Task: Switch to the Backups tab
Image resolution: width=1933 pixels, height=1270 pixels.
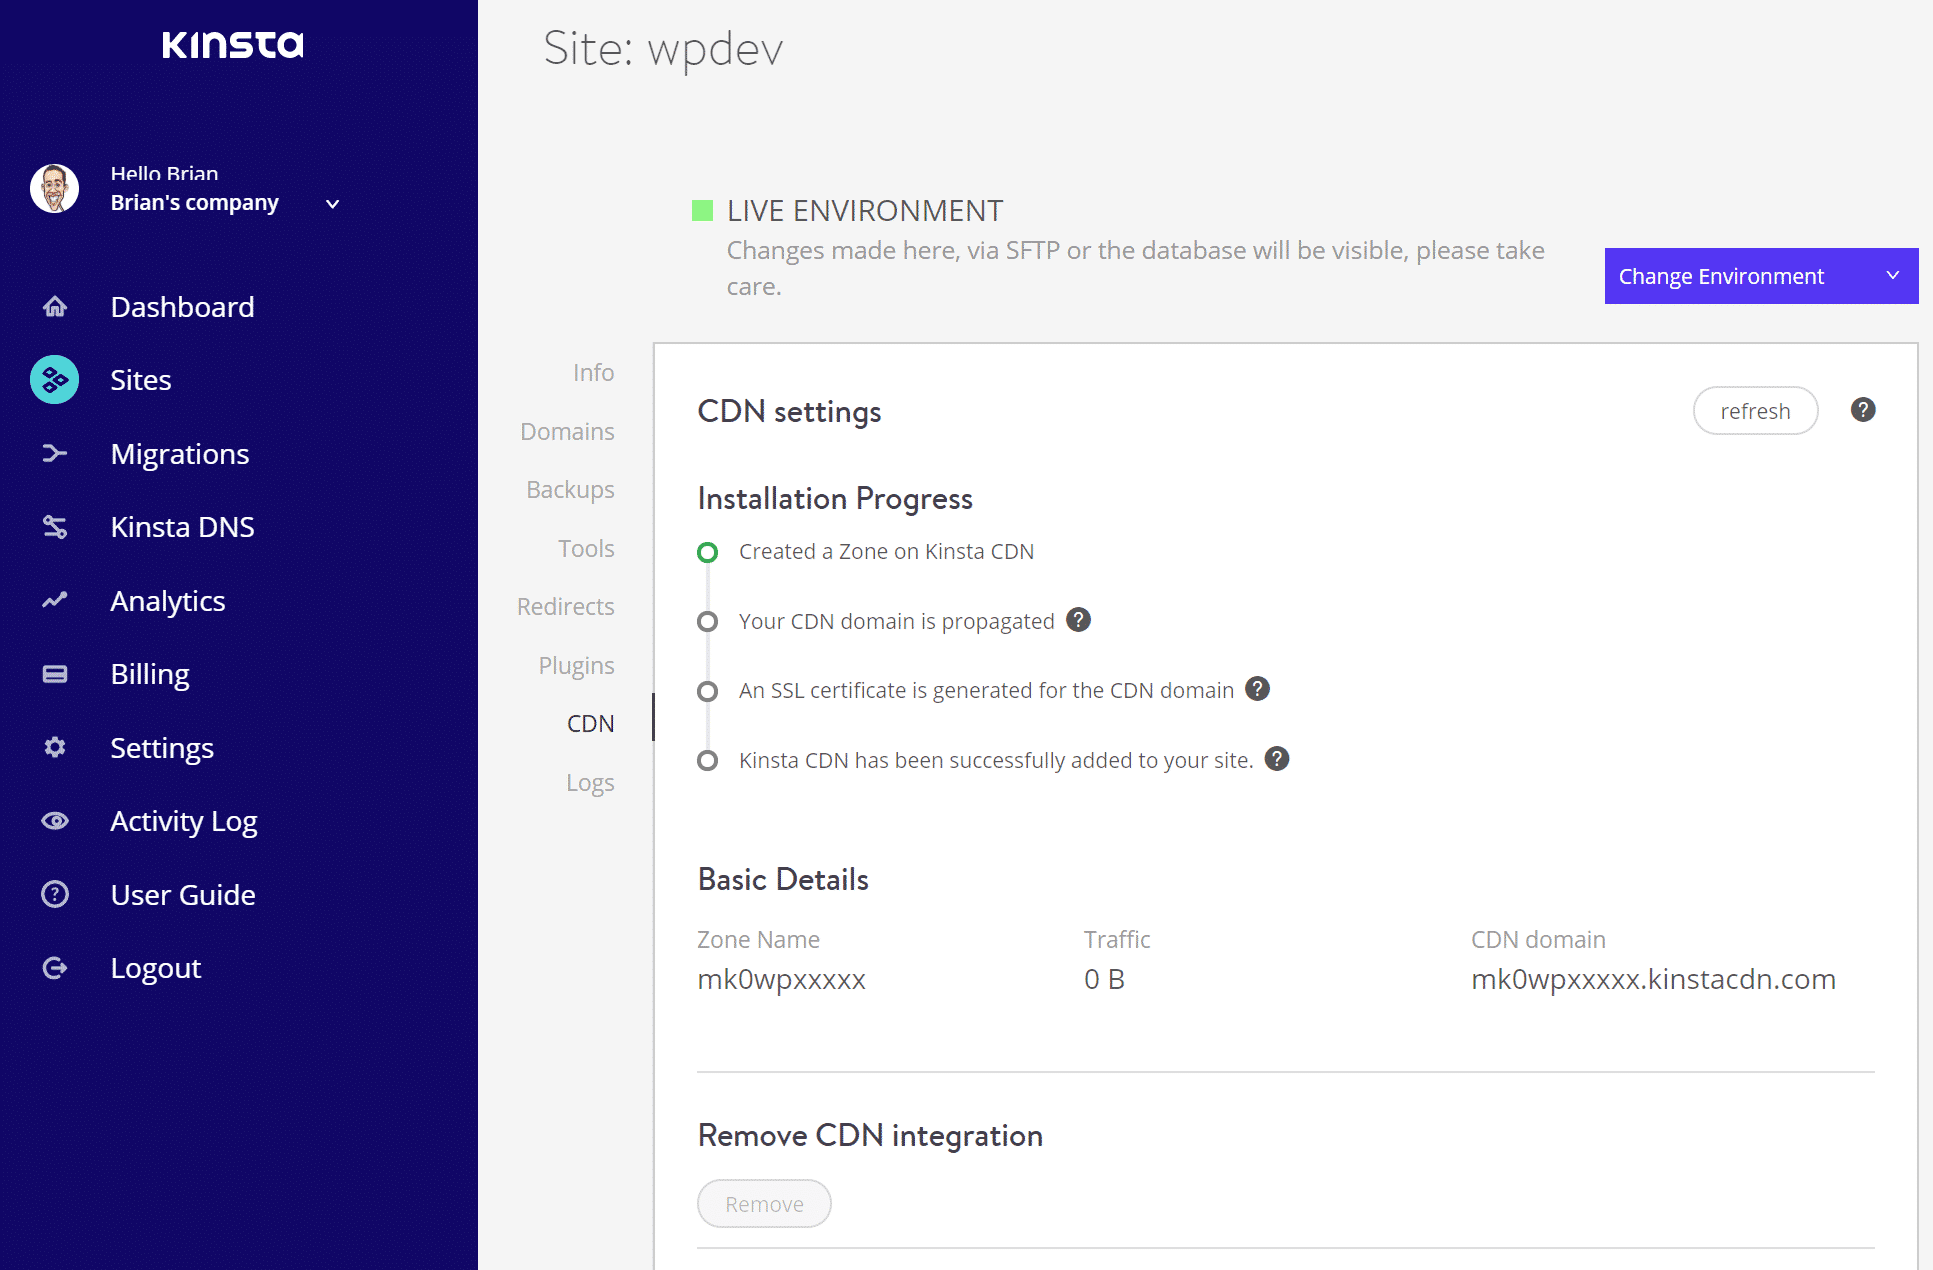Action: (x=570, y=490)
